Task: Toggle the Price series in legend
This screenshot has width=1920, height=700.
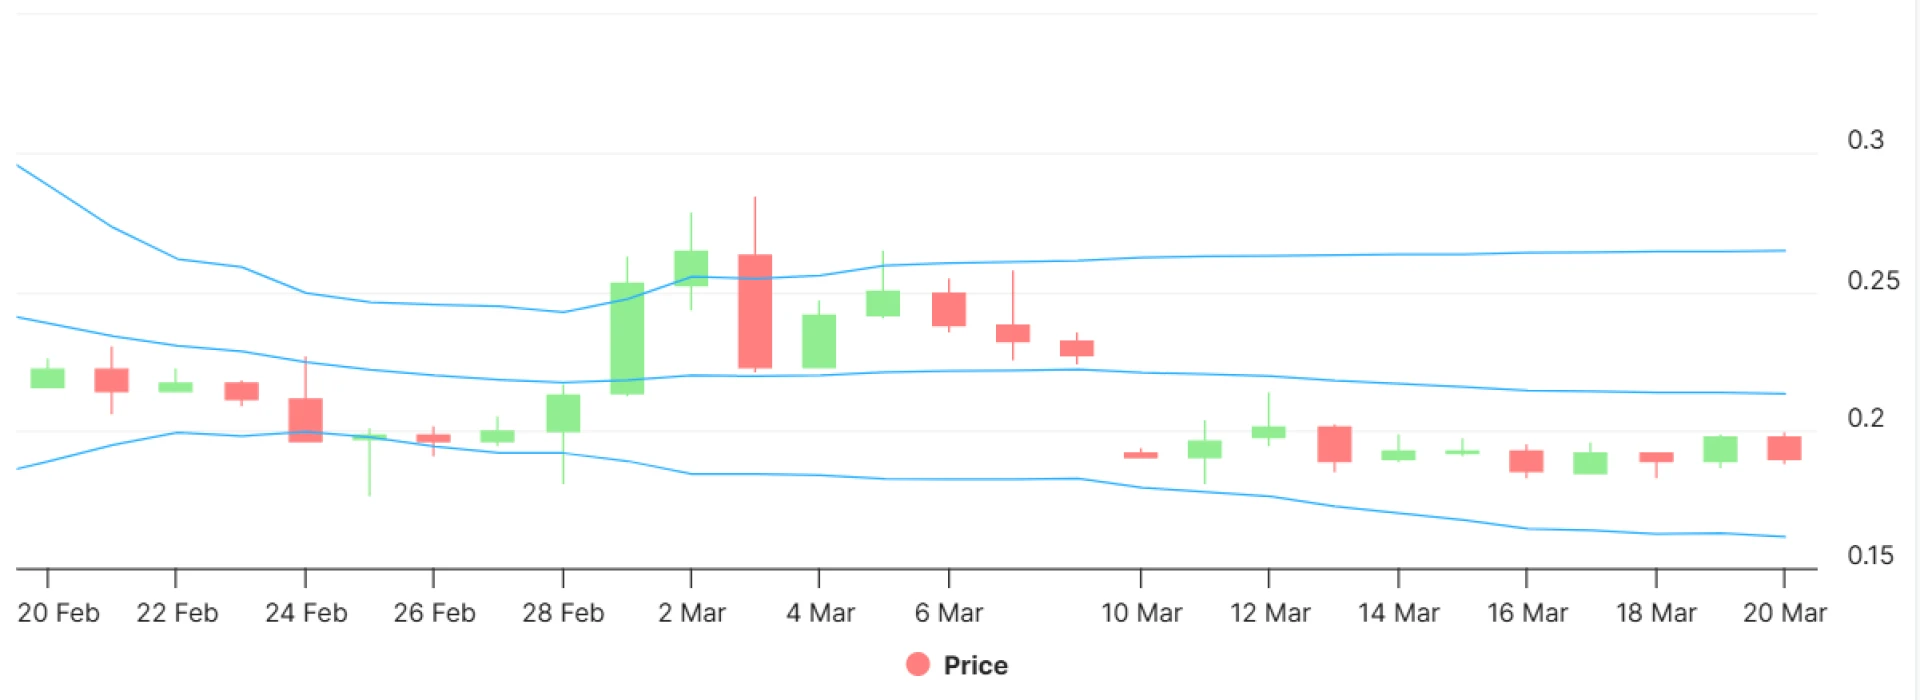Action: pos(975,665)
